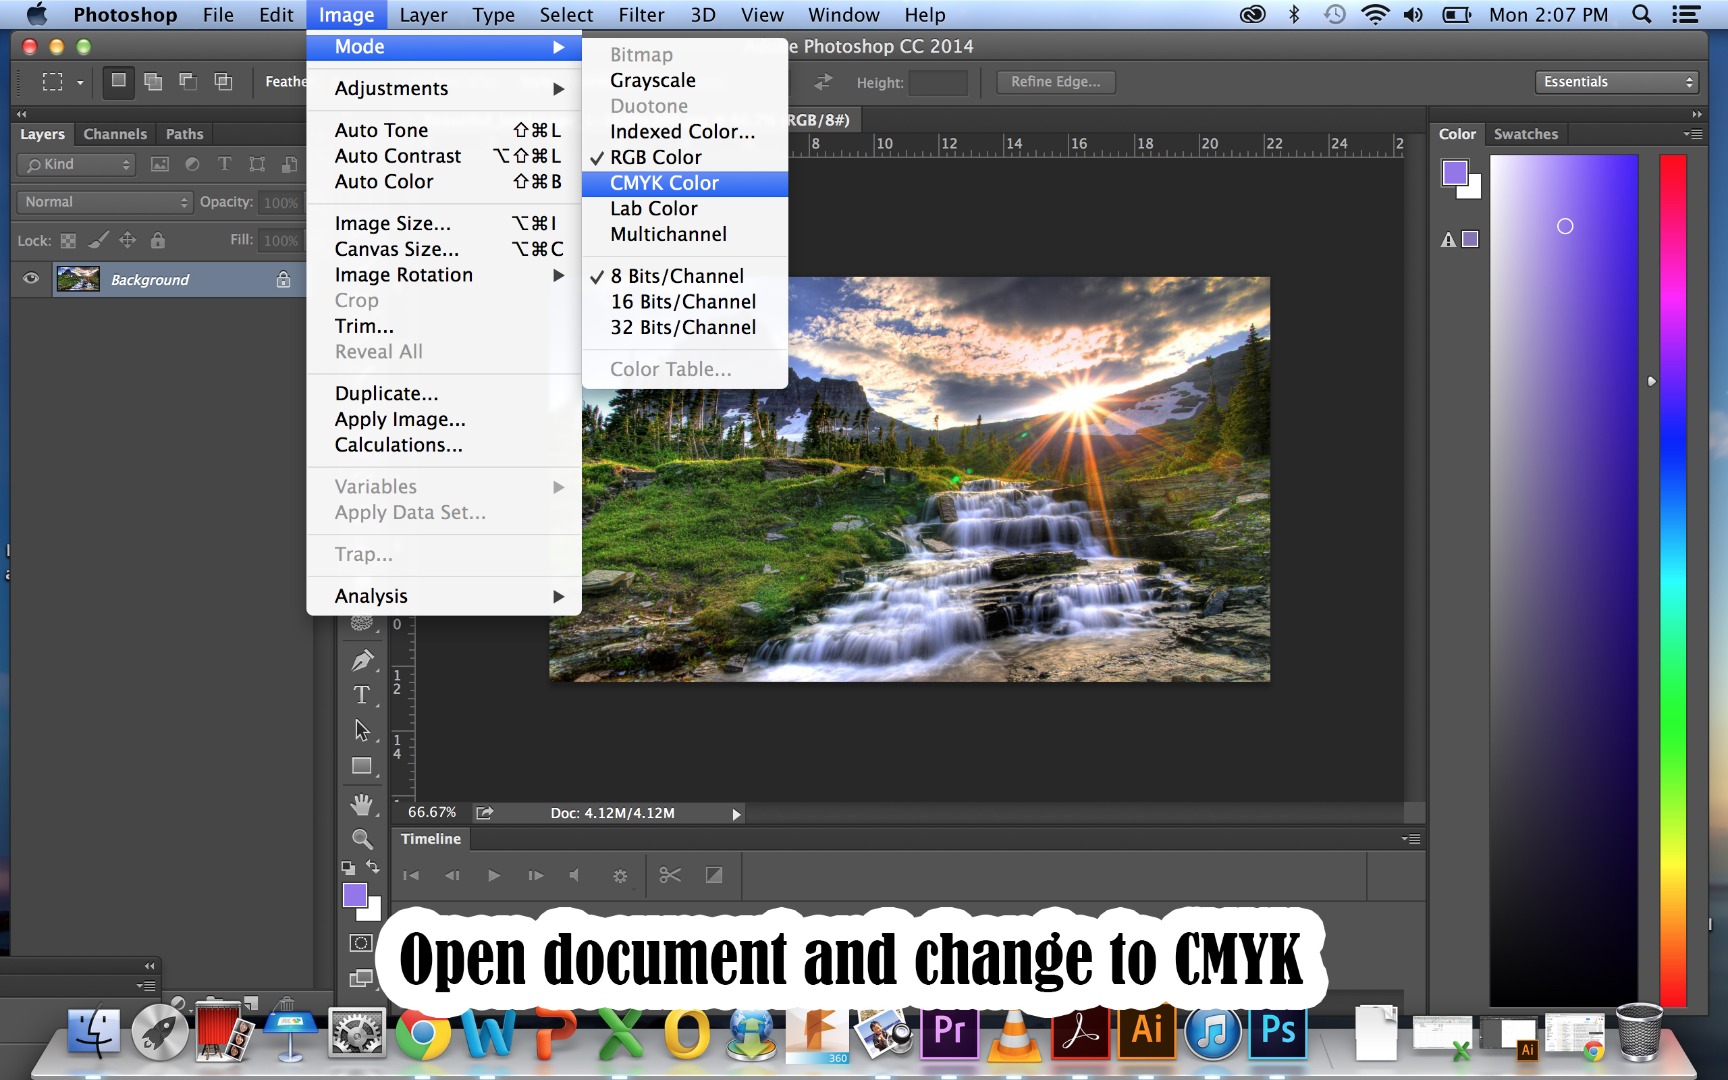
Task: Click the Background layer's padlock icon
Action: coord(284,280)
